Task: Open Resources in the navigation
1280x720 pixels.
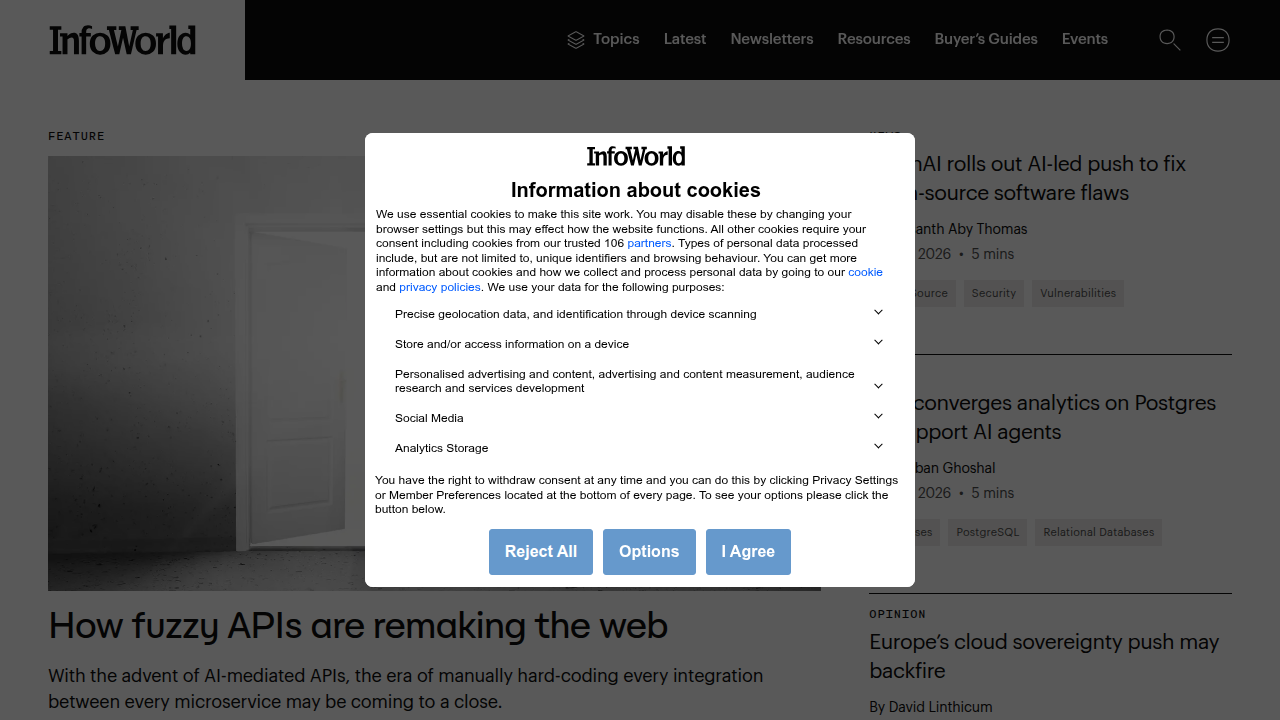Action: pos(874,39)
